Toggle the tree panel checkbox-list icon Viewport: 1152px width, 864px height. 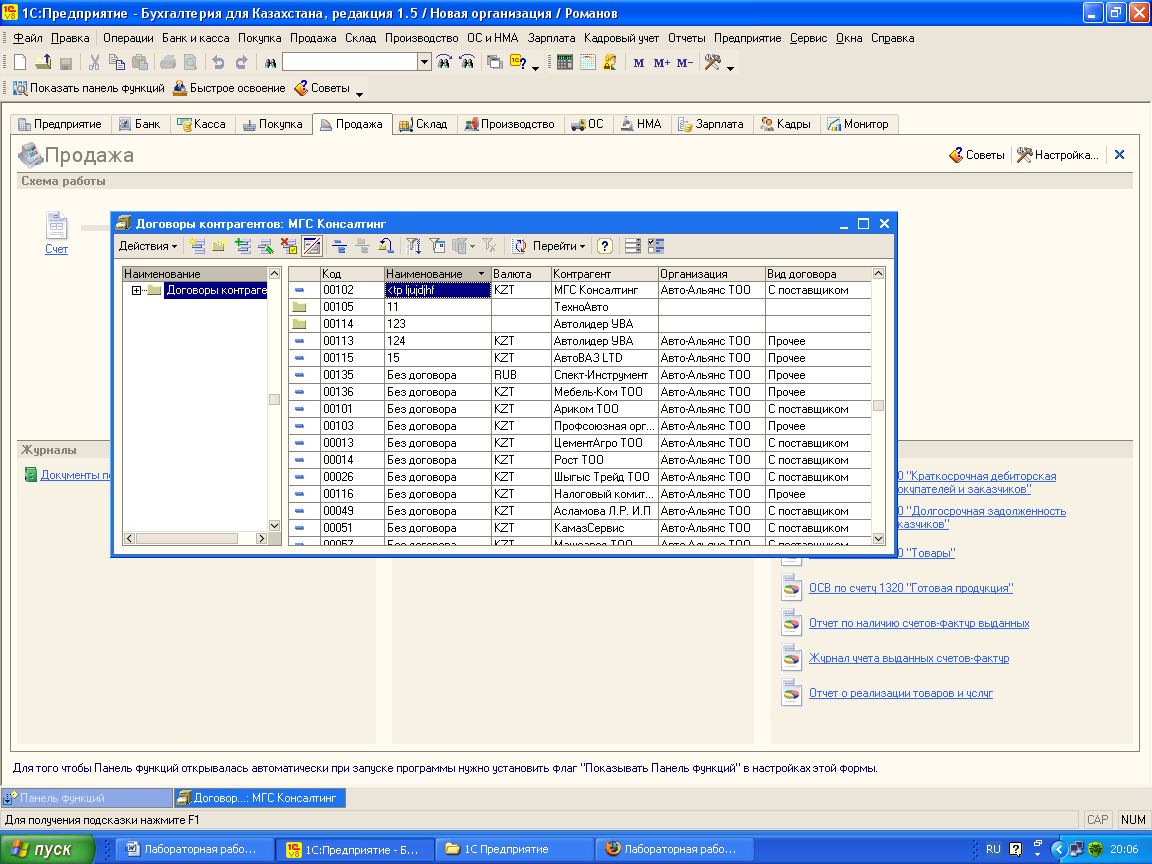(x=656, y=246)
